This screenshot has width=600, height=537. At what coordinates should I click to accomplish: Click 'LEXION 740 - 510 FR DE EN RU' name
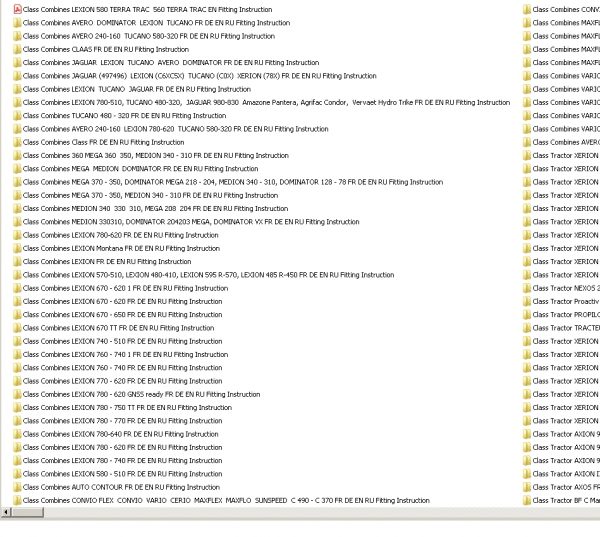point(122,341)
